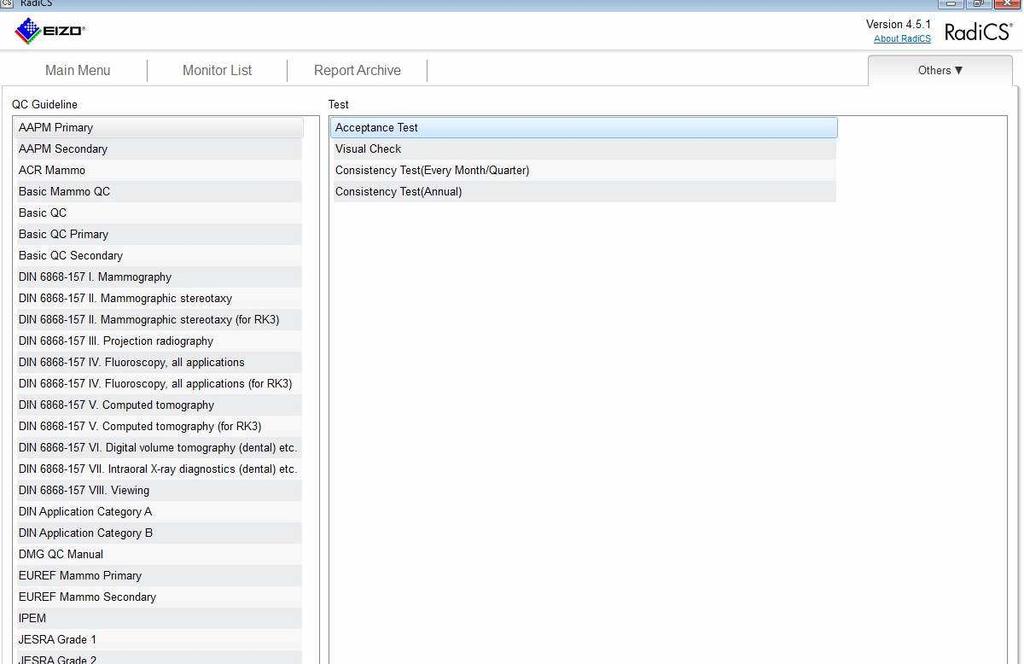Open the Main Menu tab
Image resolution: width=1024 pixels, height=664 pixels.
point(77,71)
